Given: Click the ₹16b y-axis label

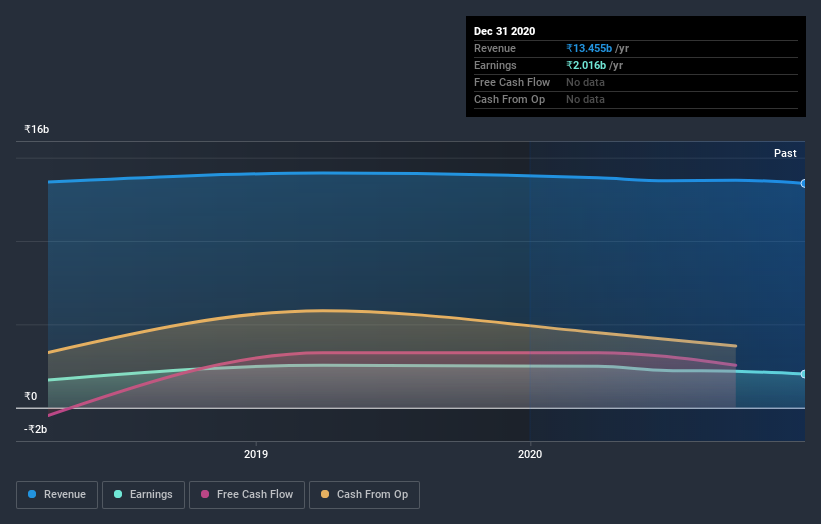Looking at the screenshot, I should coord(37,129).
